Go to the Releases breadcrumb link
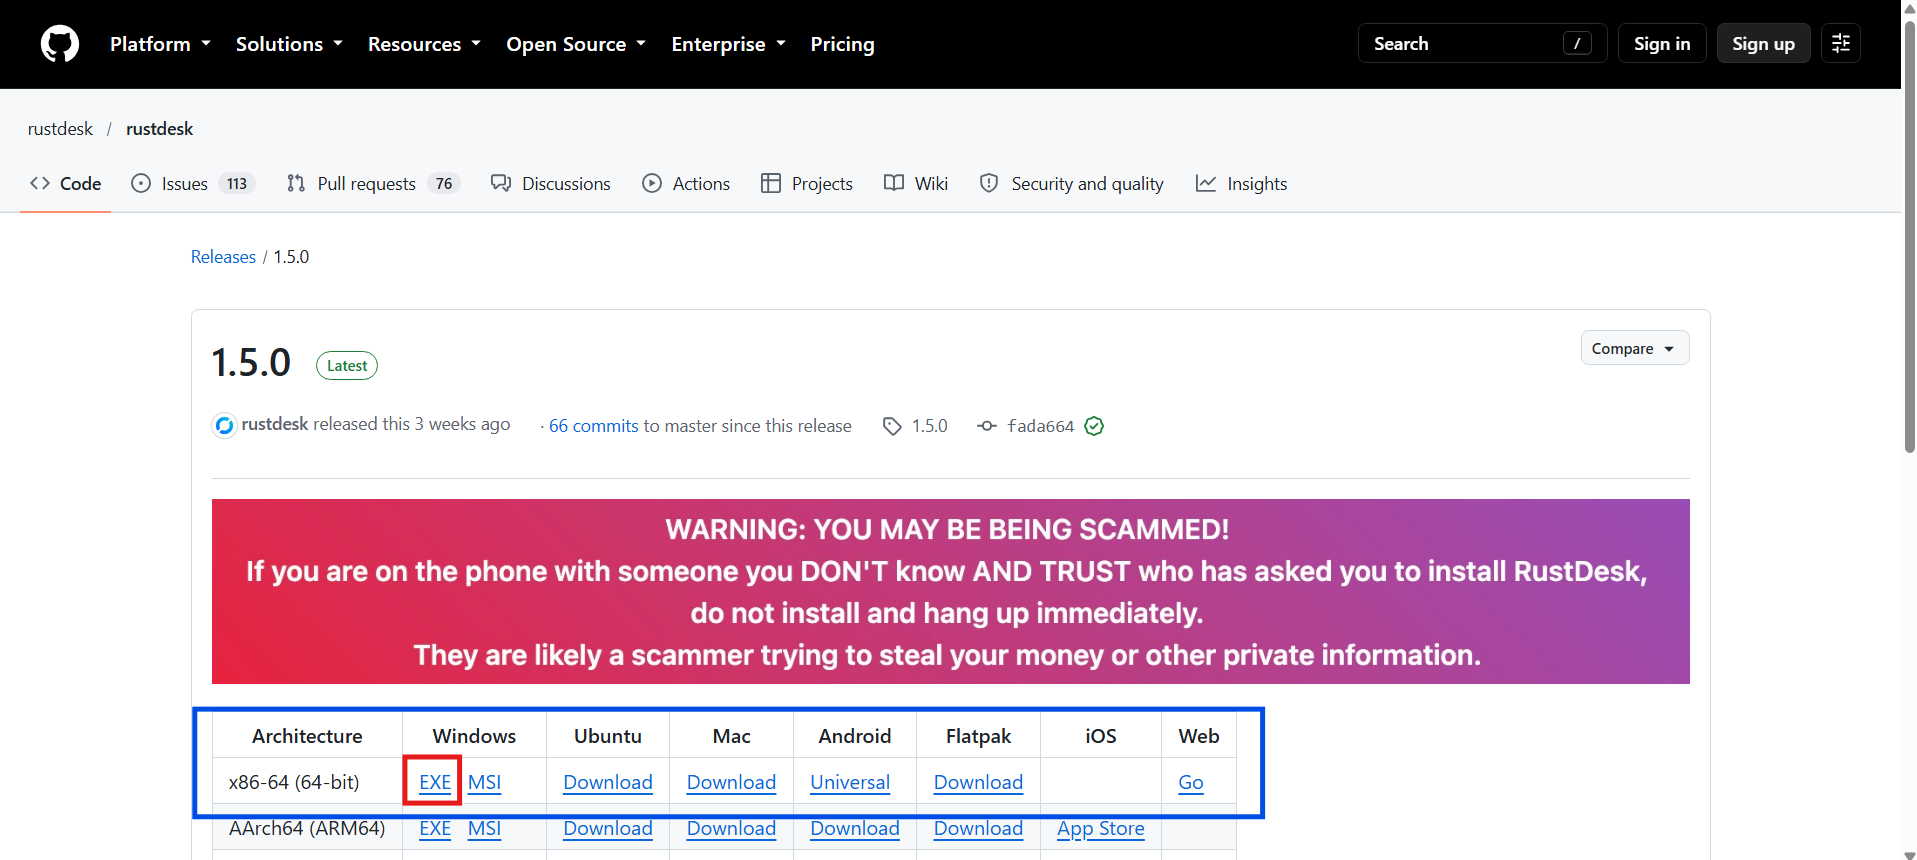This screenshot has height=860, width=1917. tap(223, 257)
